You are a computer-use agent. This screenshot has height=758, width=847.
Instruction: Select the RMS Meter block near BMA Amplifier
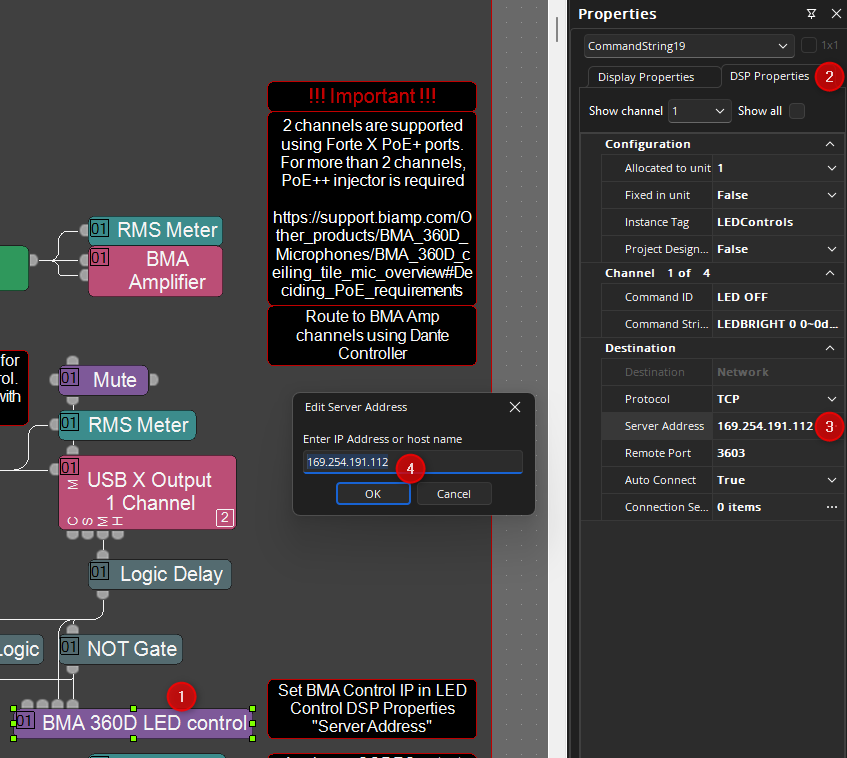coord(156,230)
